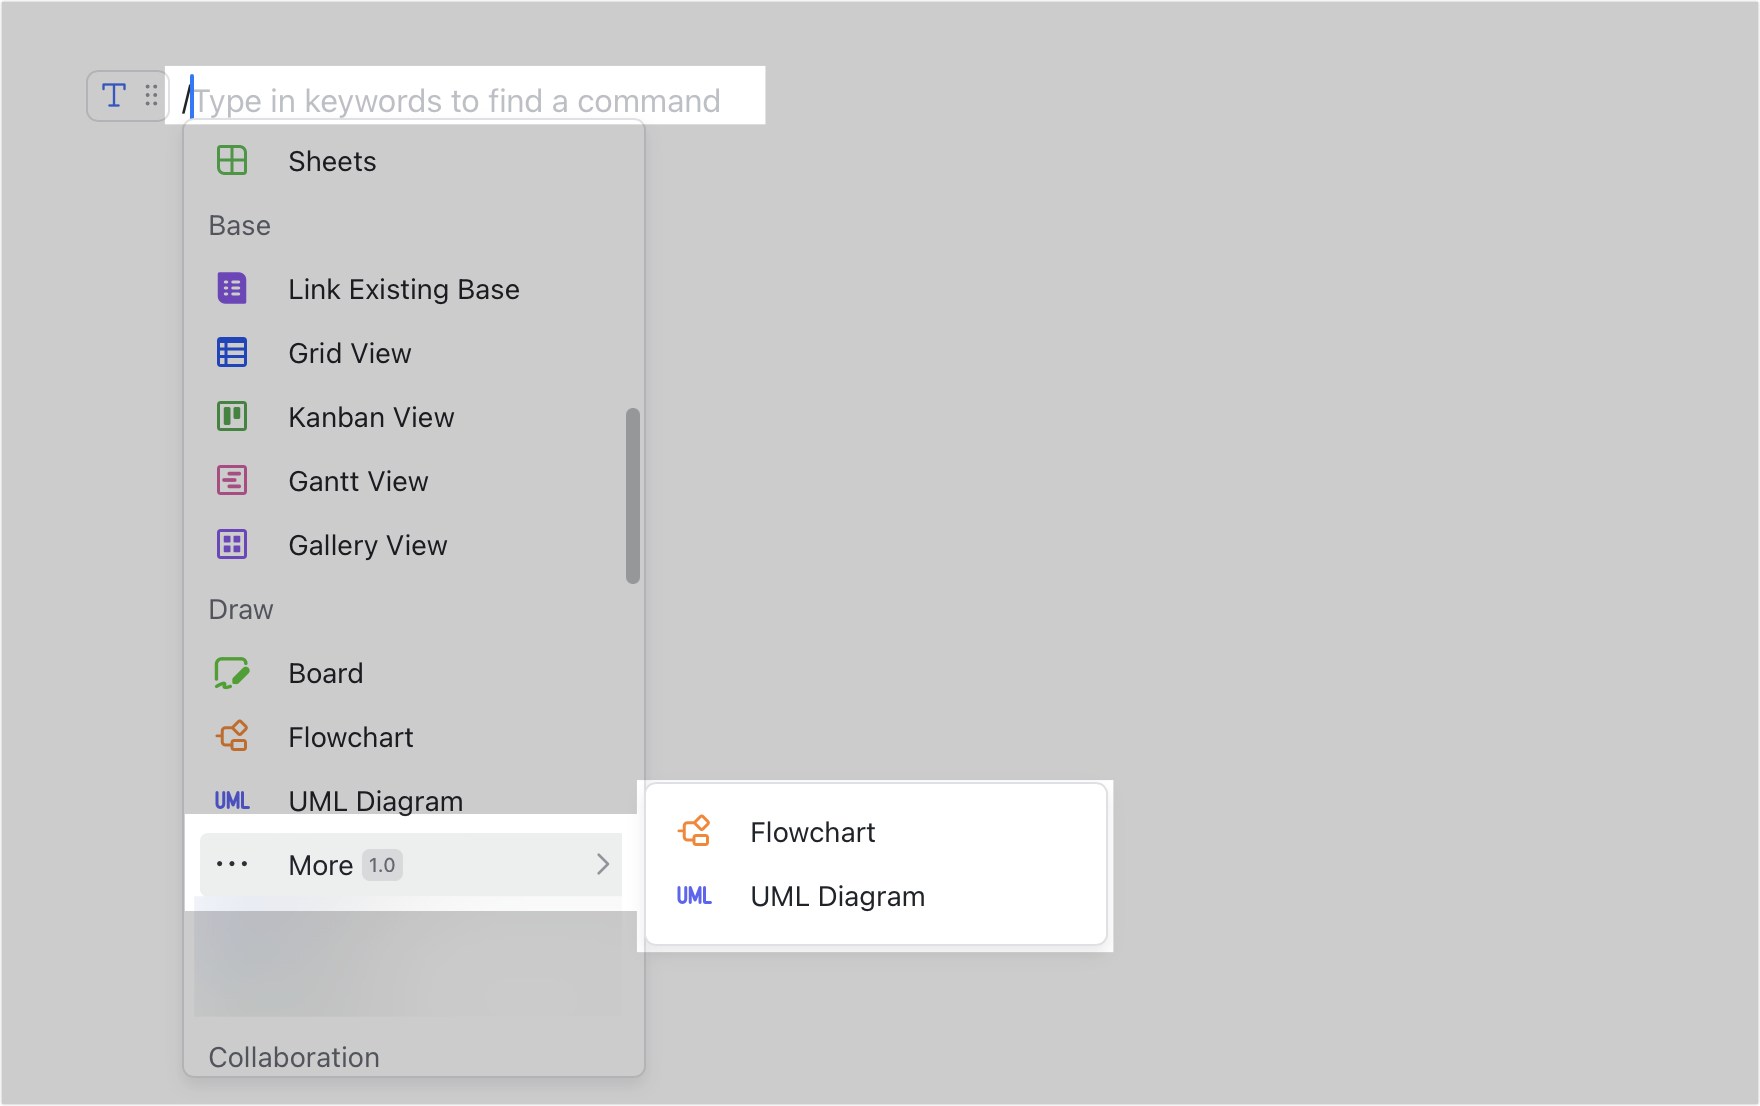This screenshot has width=1760, height=1106.
Task: Click the drag handle dots icon
Action: [151, 95]
